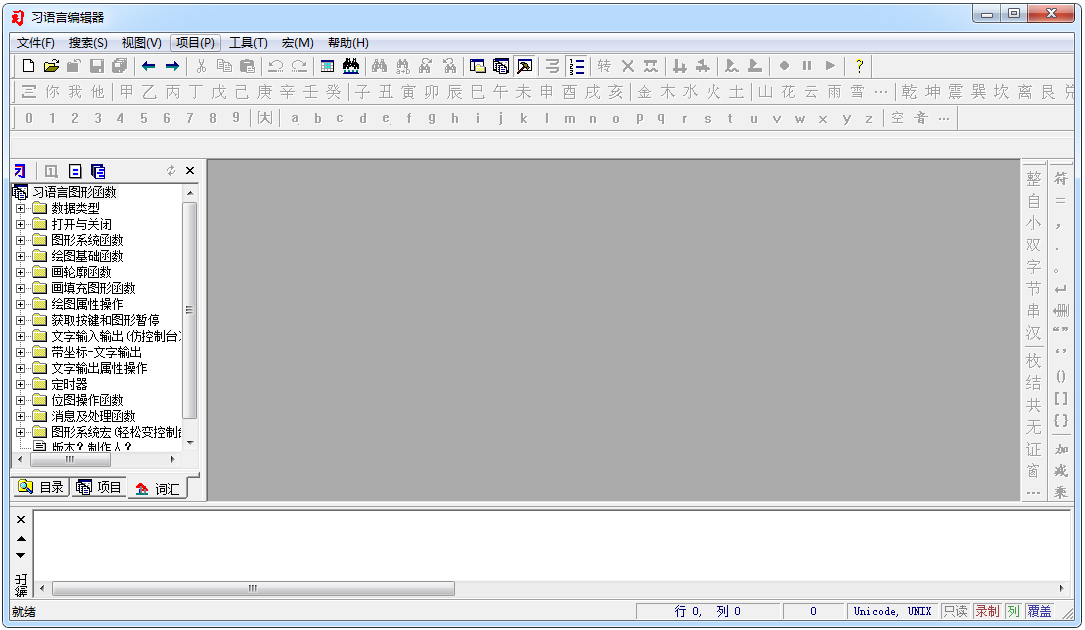Expand the 数据类型 folder
This screenshot has height=630, width=1085.
pos(20,208)
